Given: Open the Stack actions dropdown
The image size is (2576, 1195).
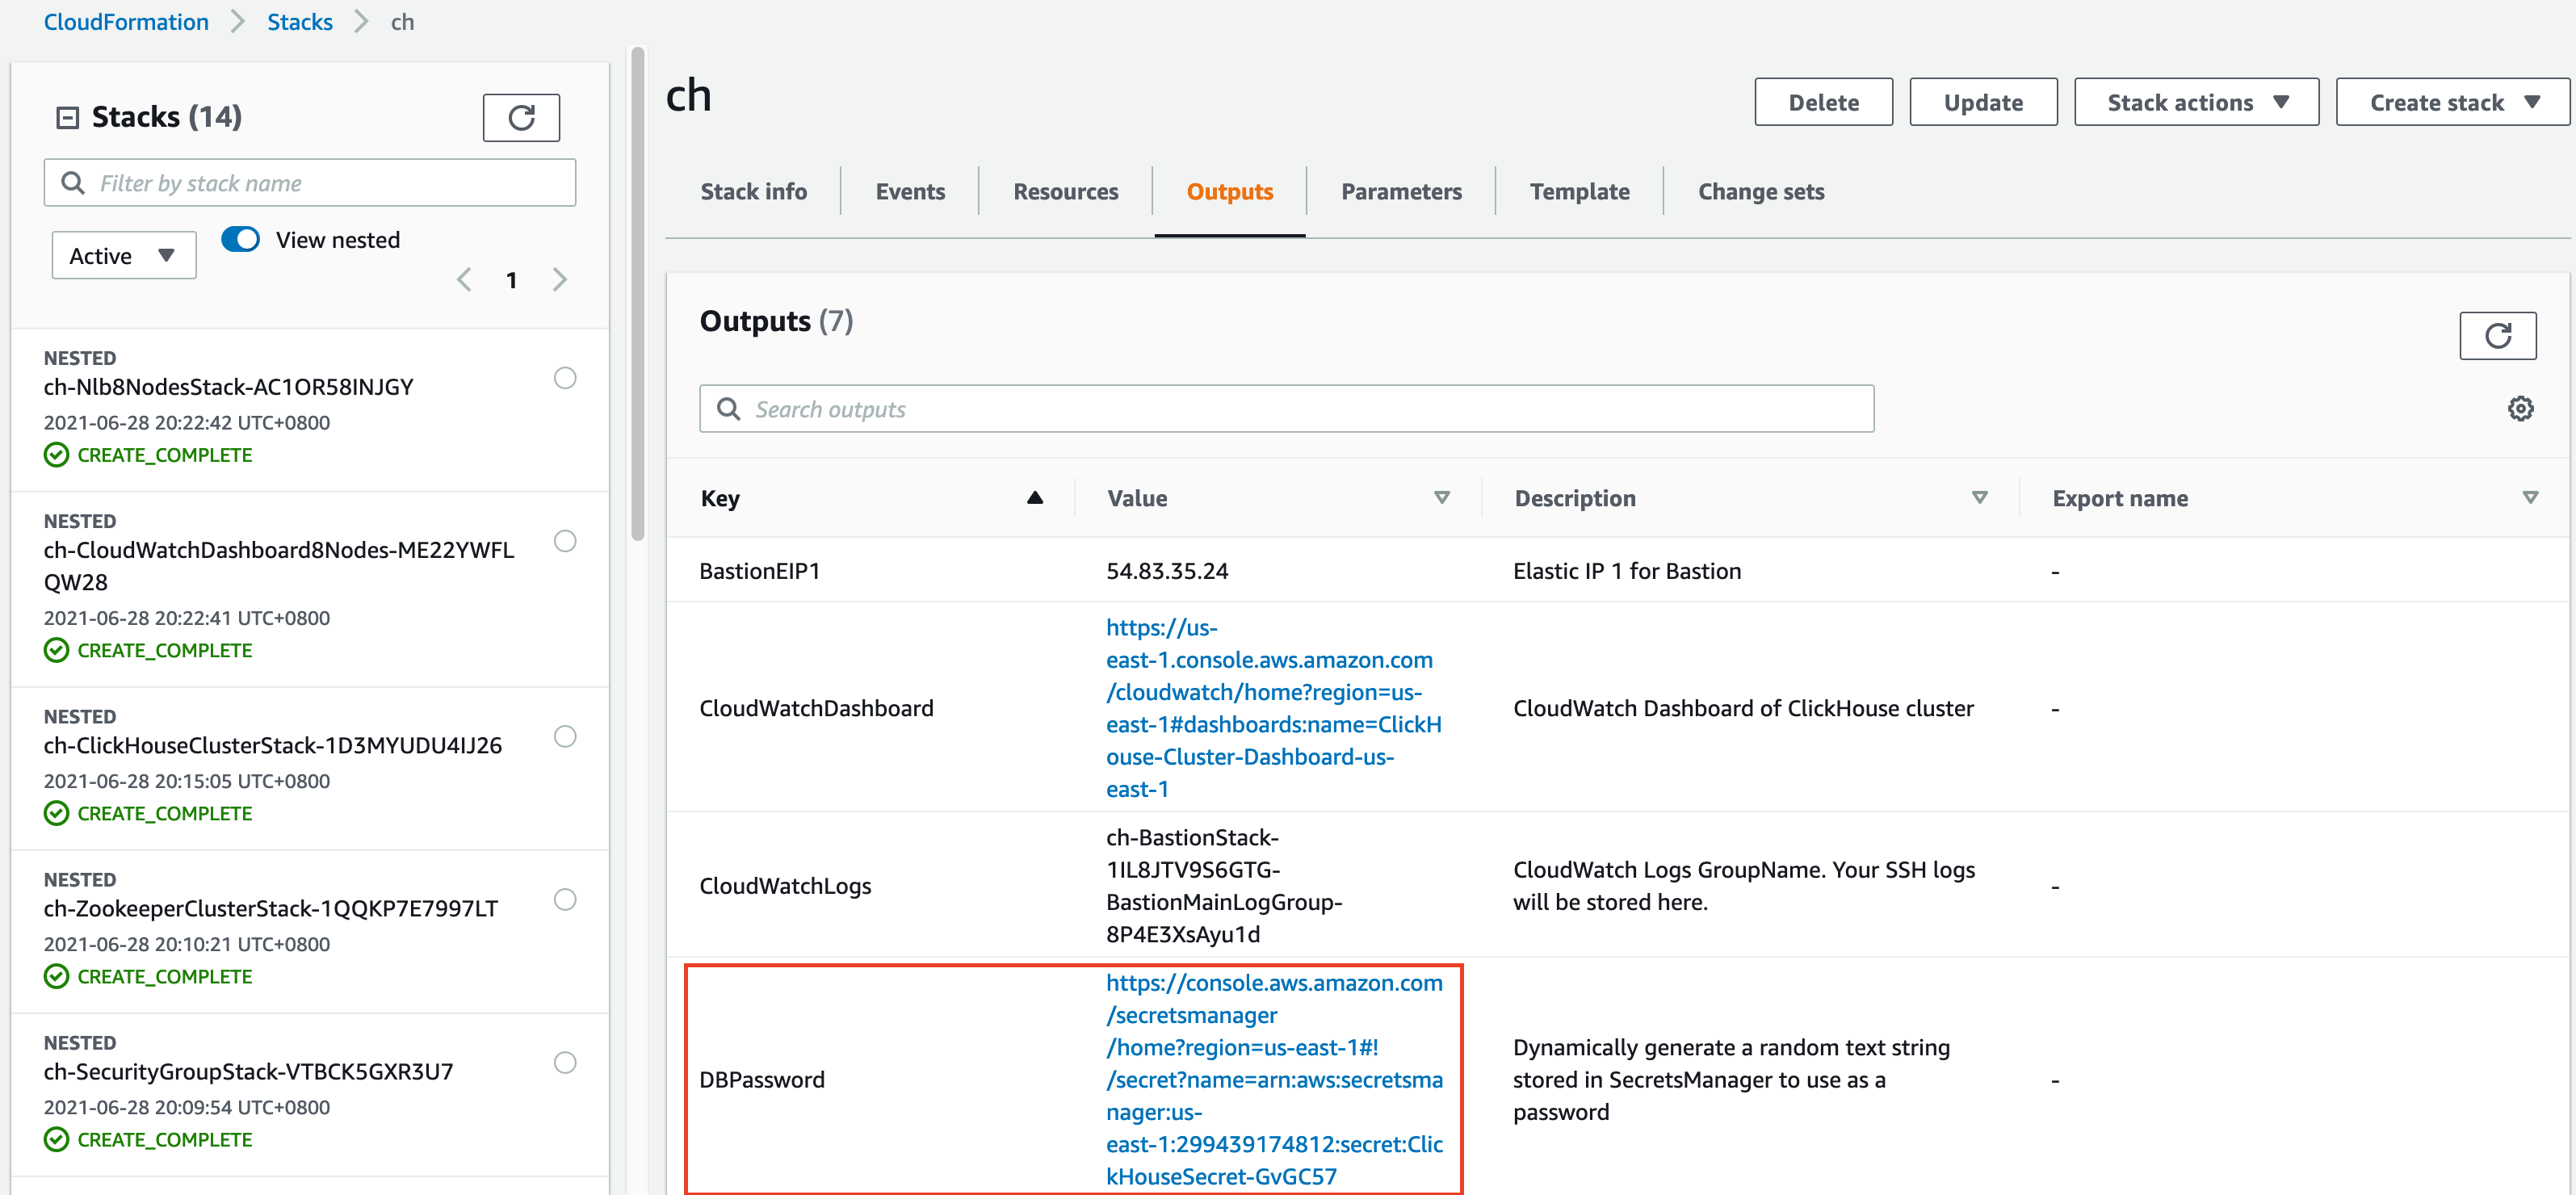Looking at the screenshot, I should (x=2196, y=102).
